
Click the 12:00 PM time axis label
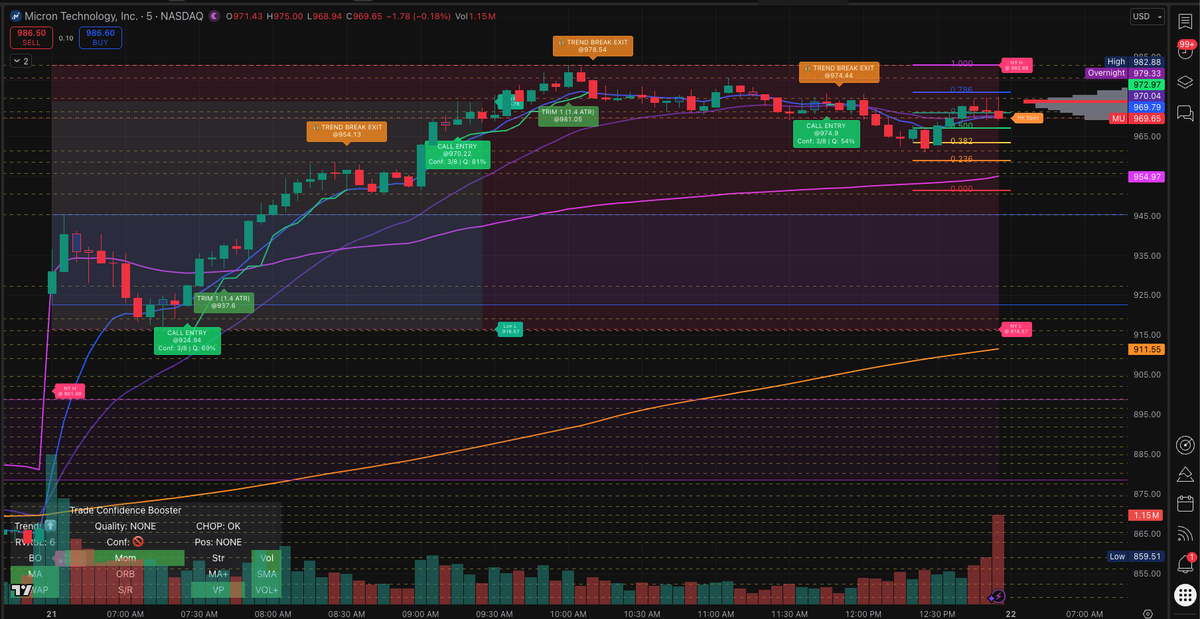click(x=862, y=613)
